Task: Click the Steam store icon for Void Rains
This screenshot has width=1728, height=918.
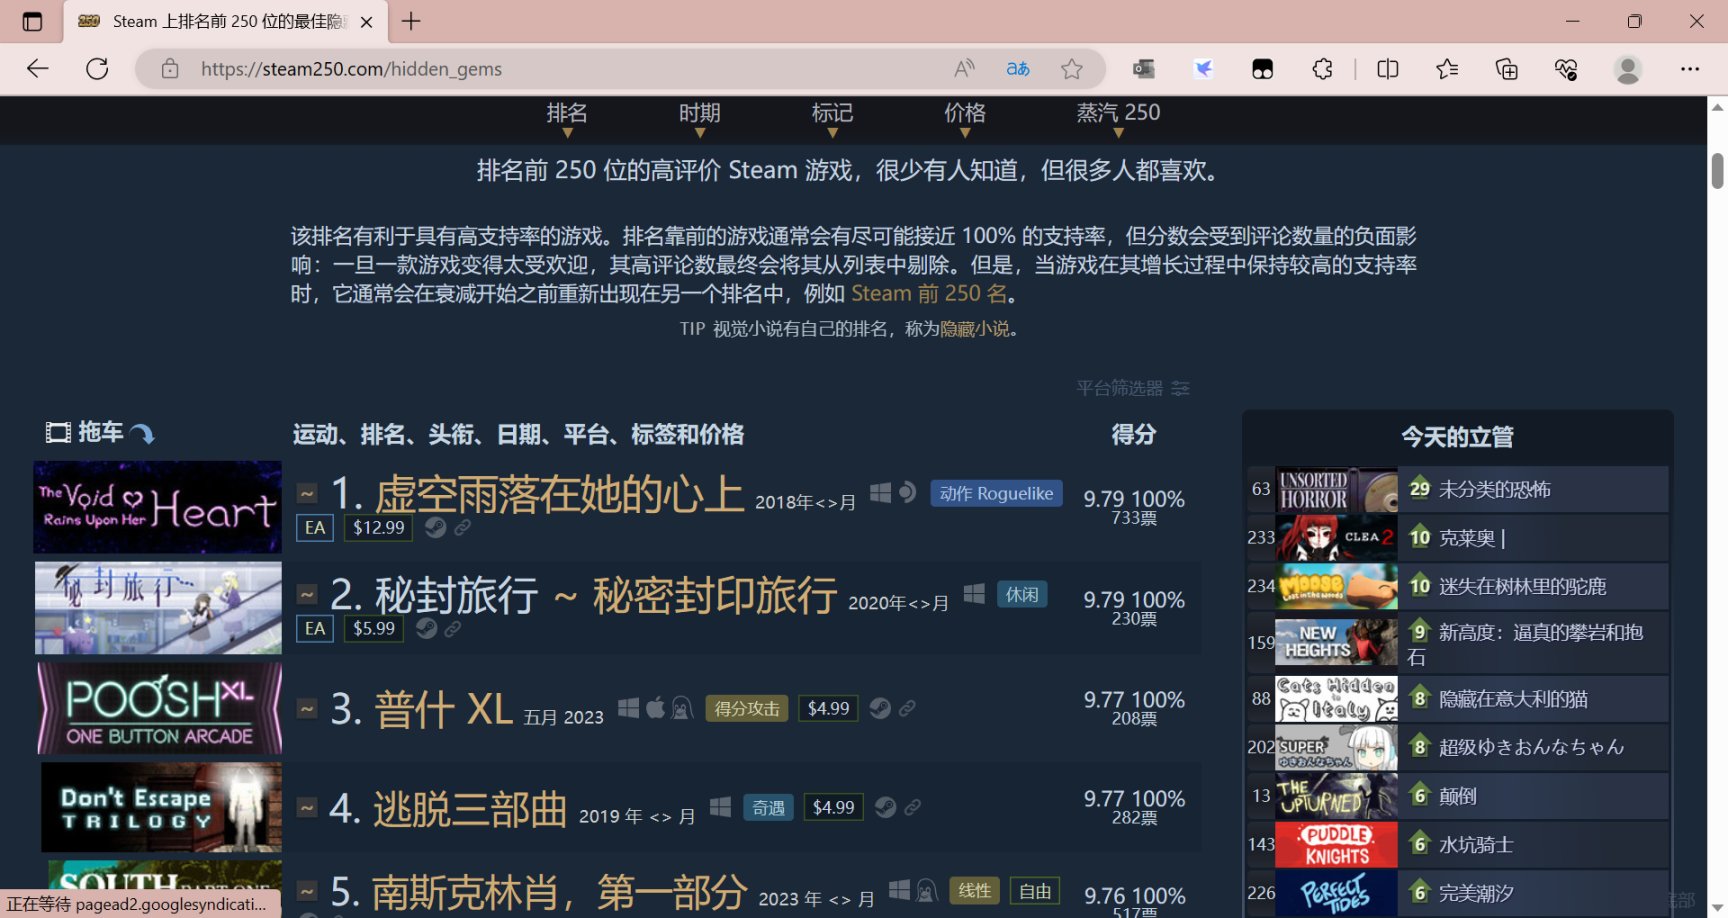Action: coord(435,527)
